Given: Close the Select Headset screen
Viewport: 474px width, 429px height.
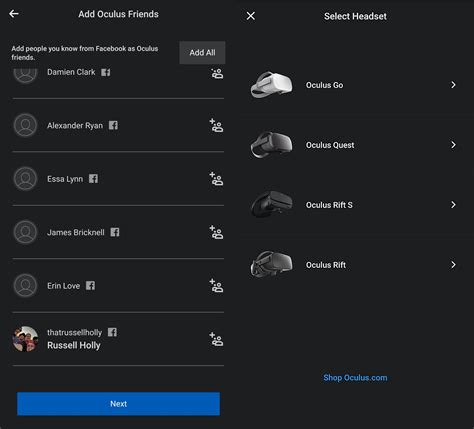Looking at the screenshot, I should tap(251, 16).
